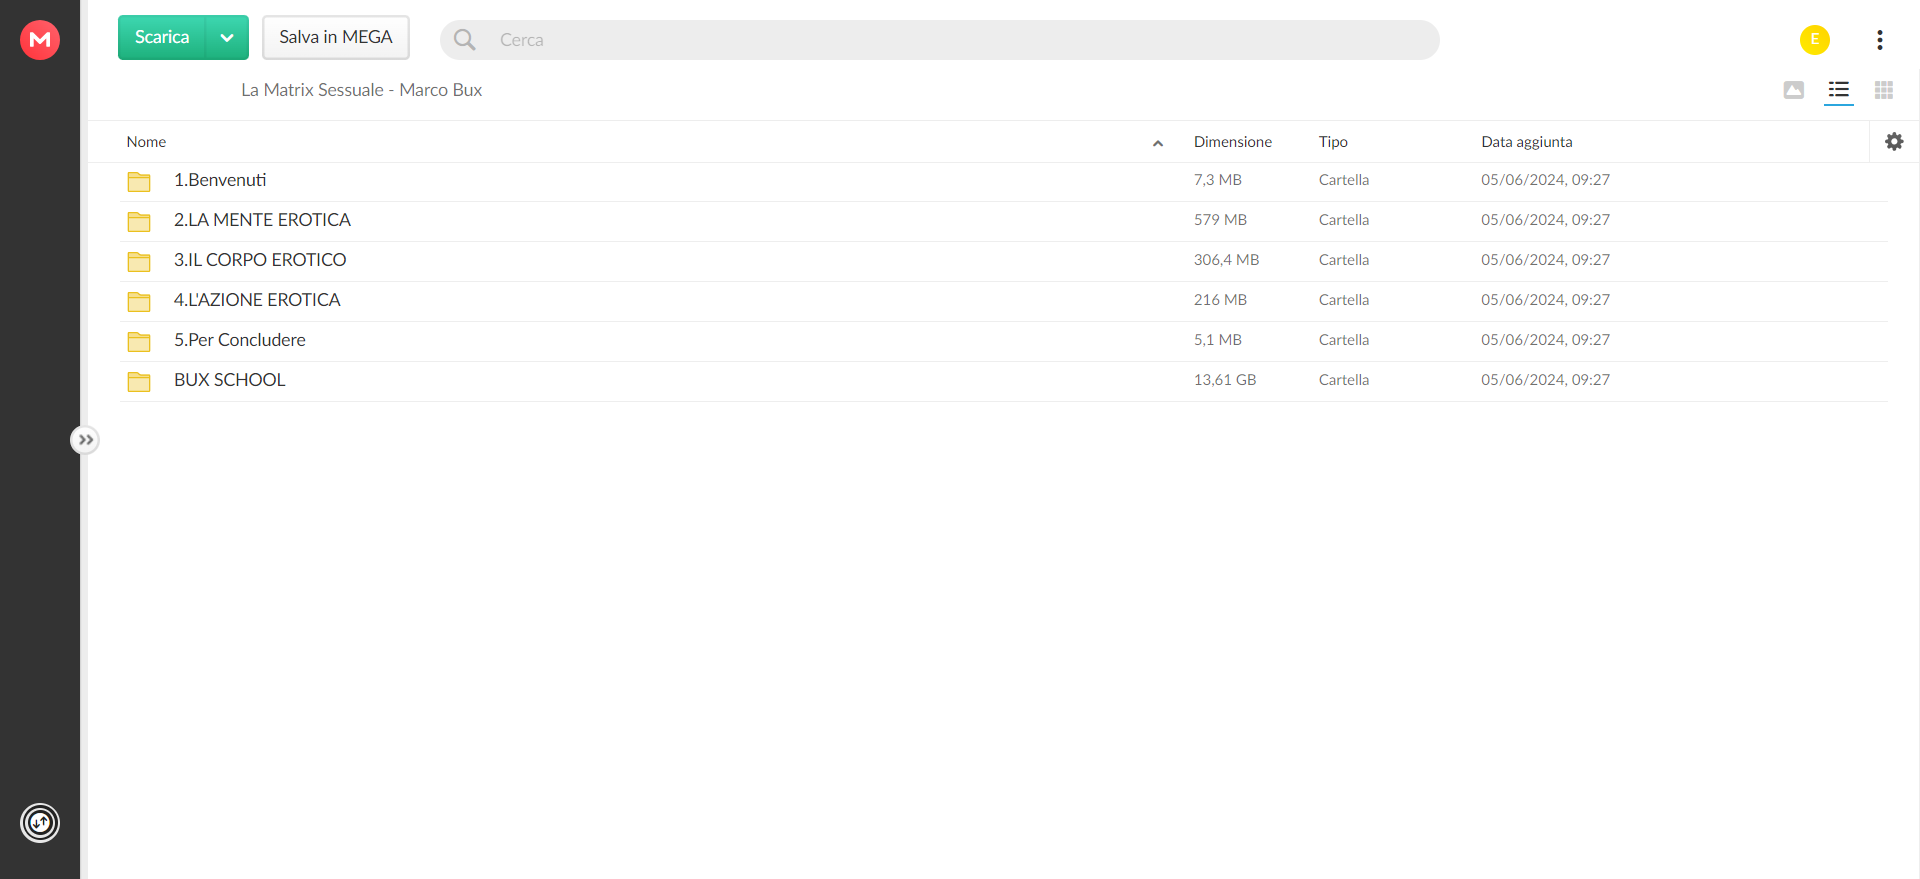This screenshot has width=1920, height=879.
Task: Click Cartella type in BUX SCHOOL row
Action: pos(1344,380)
